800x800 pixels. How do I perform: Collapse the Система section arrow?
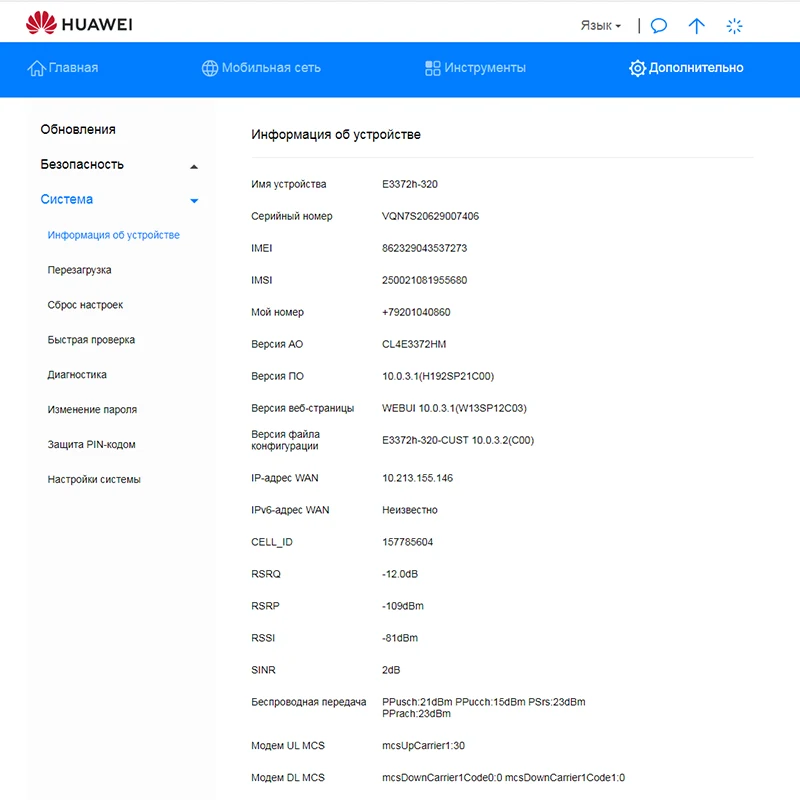[x=194, y=201]
